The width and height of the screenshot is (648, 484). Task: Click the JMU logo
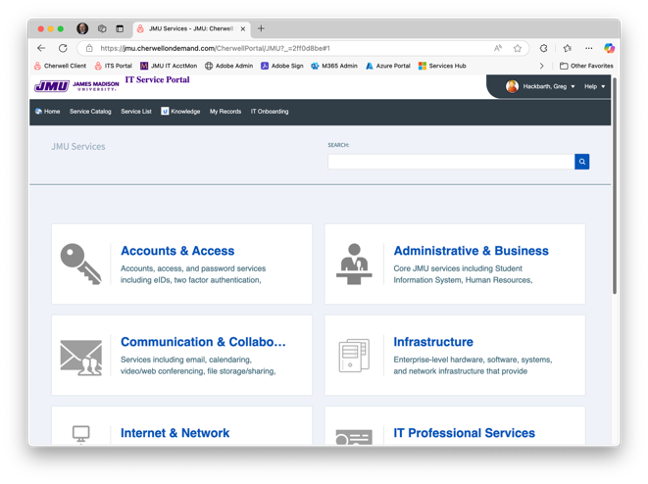tap(76, 86)
